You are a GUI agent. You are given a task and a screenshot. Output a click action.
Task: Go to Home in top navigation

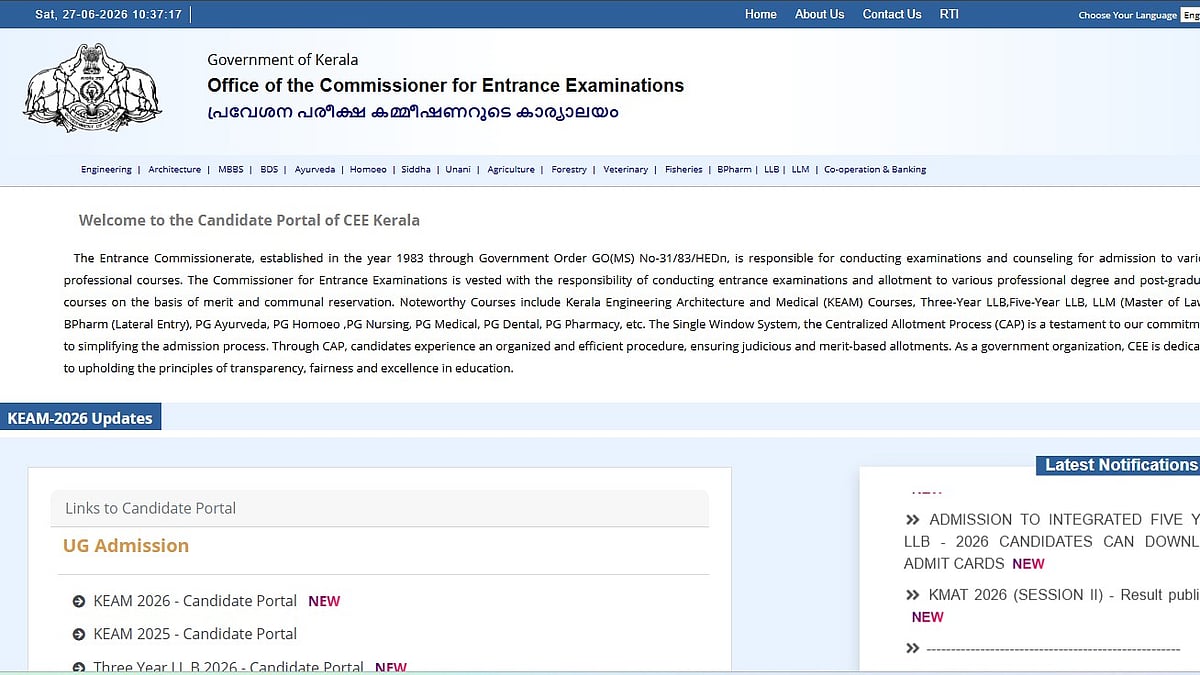tap(761, 14)
